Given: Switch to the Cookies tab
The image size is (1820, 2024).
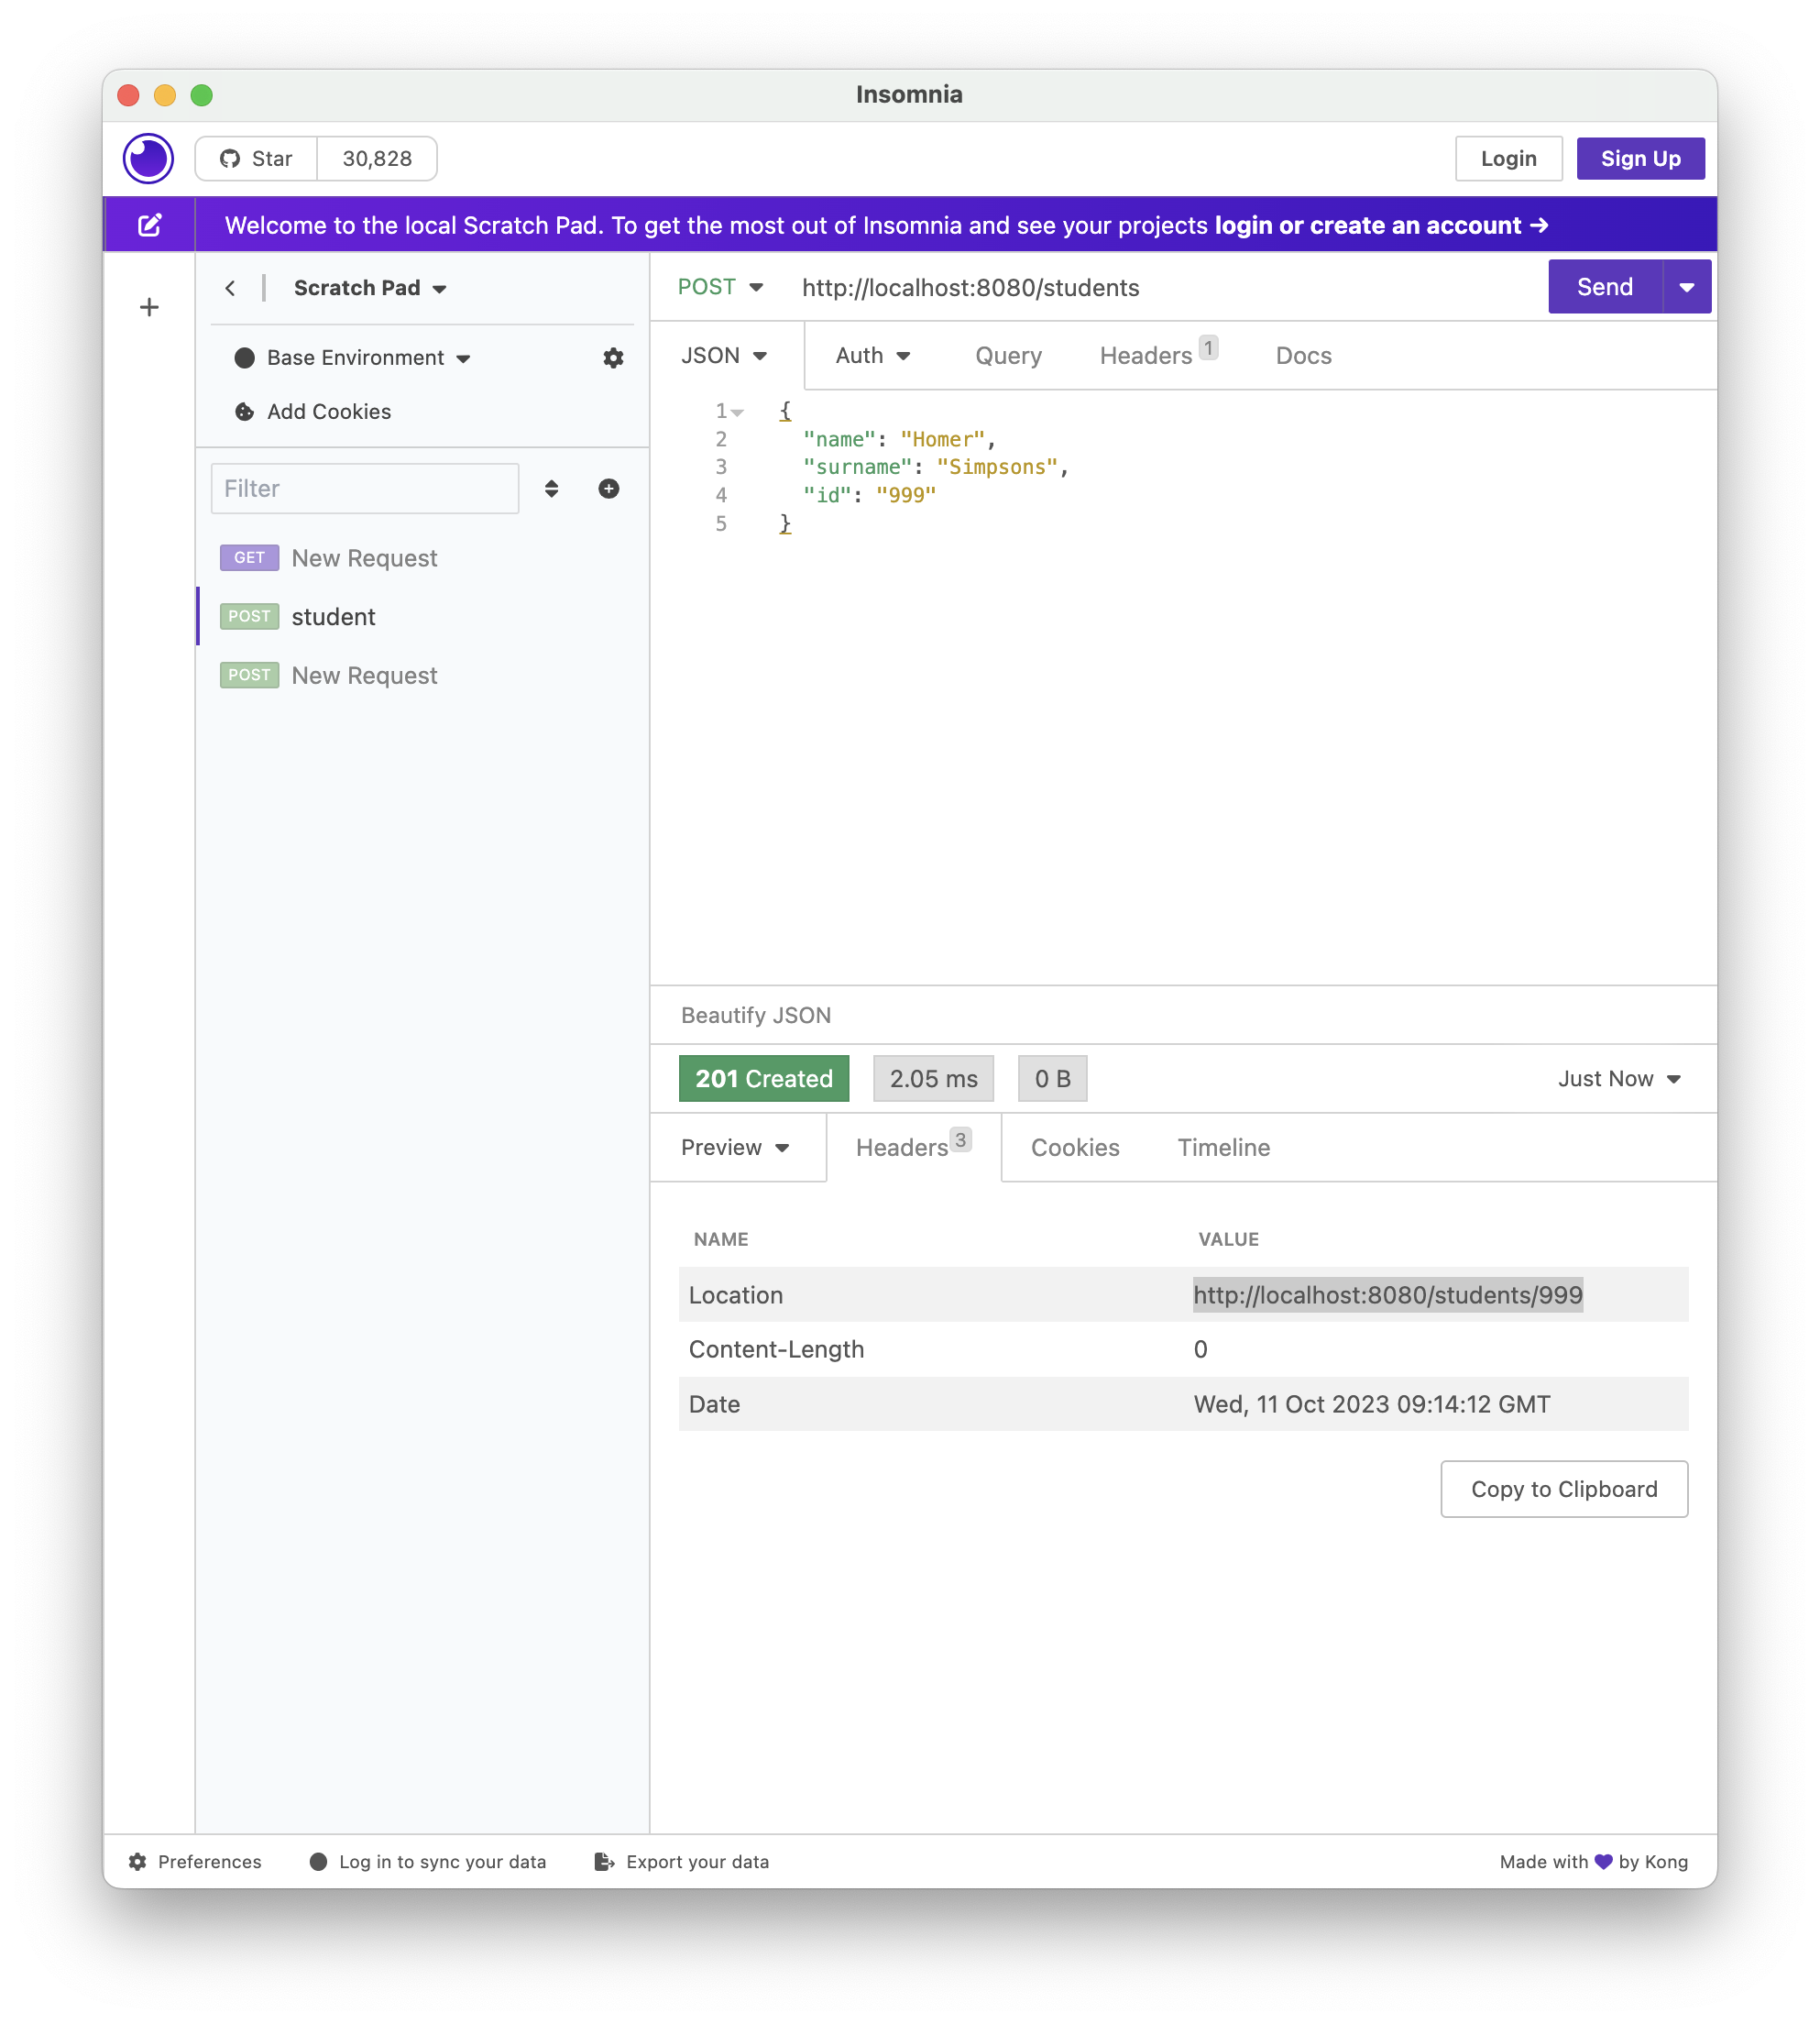Looking at the screenshot, I should tap(1075, 1147).
